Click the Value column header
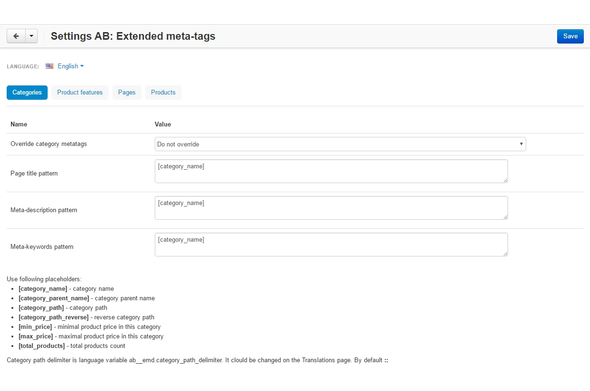This screenshot has width=590, height=391. (163, 124)
